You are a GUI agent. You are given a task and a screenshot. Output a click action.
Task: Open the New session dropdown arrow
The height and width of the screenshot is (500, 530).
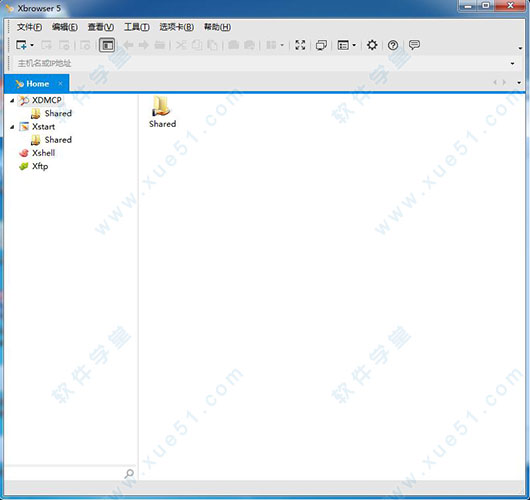[32, 45]
